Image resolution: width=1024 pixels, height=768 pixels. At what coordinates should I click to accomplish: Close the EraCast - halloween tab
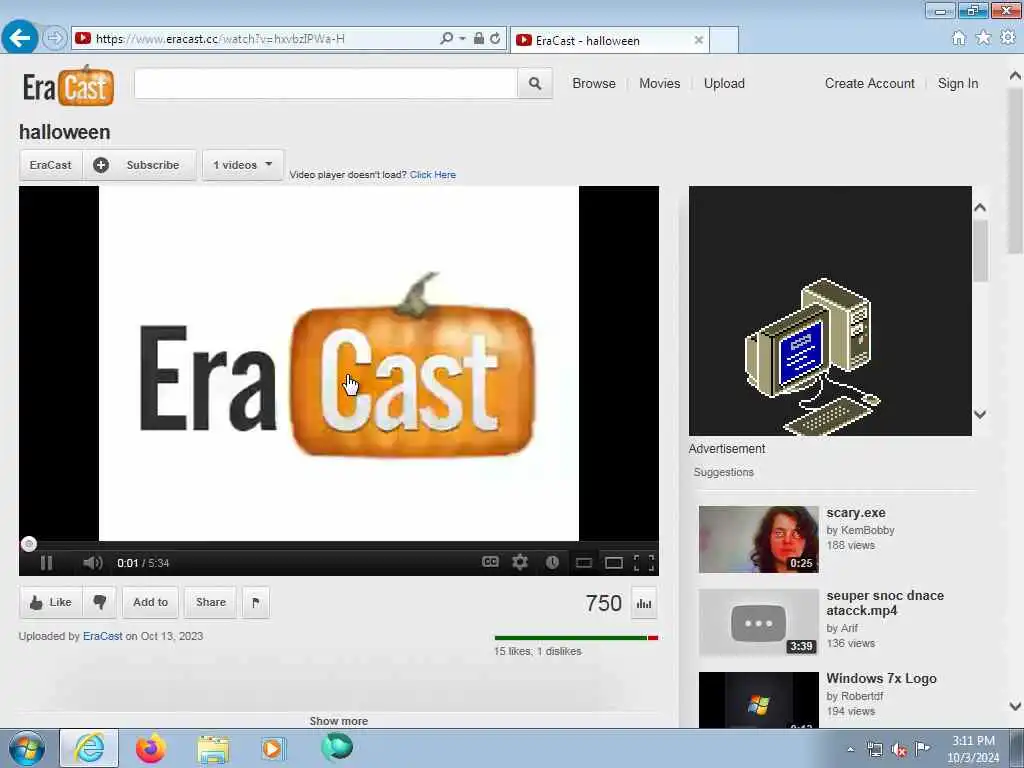click(x=698, y=40)
